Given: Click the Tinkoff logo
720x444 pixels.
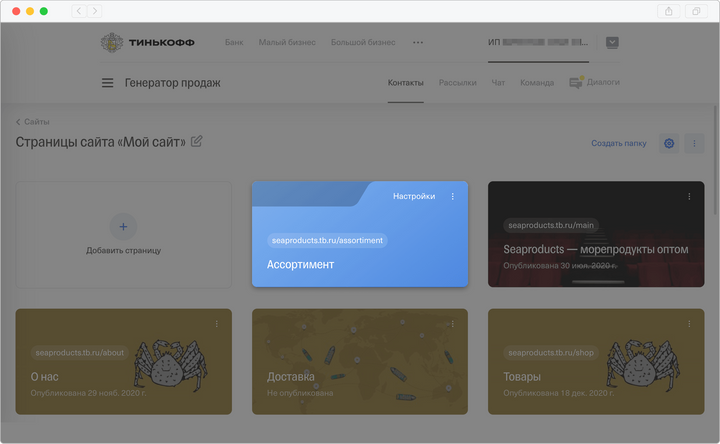Looking at the screenshot, I should 148,43.
